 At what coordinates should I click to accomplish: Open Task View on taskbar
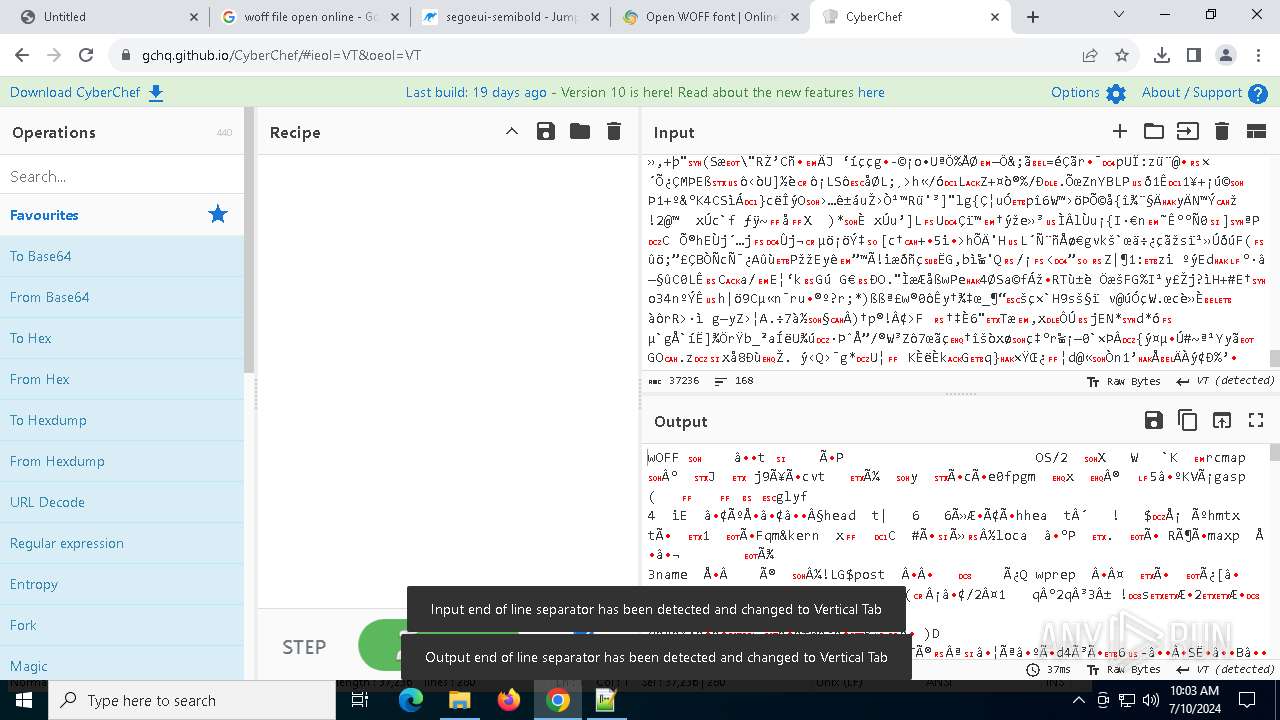pos(360,700)
